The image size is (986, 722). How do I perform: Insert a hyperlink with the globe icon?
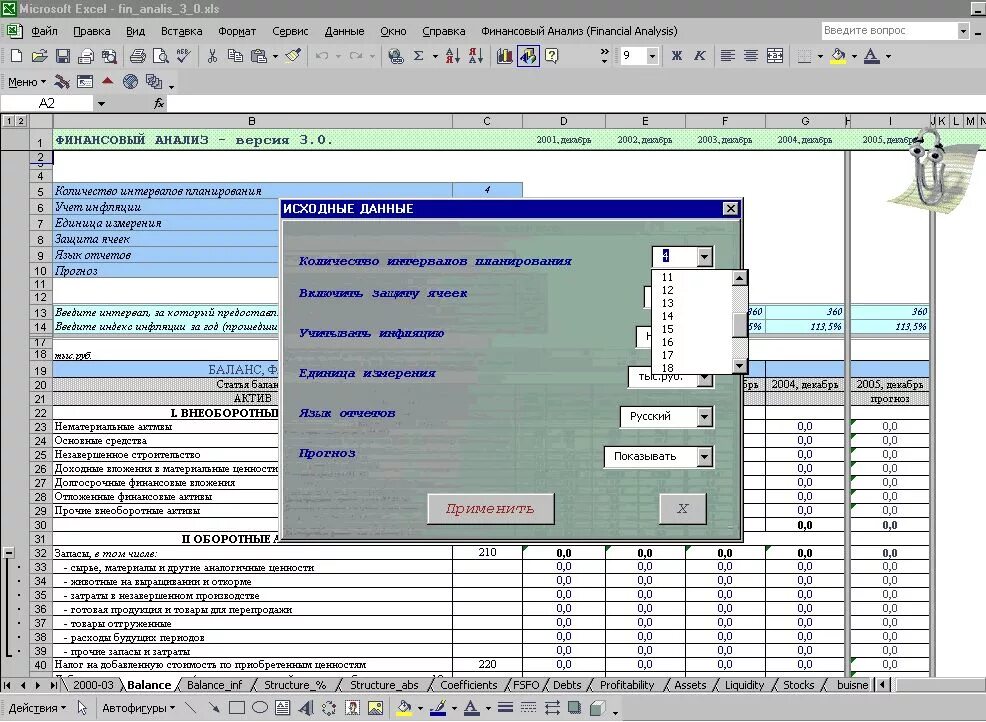[x=396, y=56]
